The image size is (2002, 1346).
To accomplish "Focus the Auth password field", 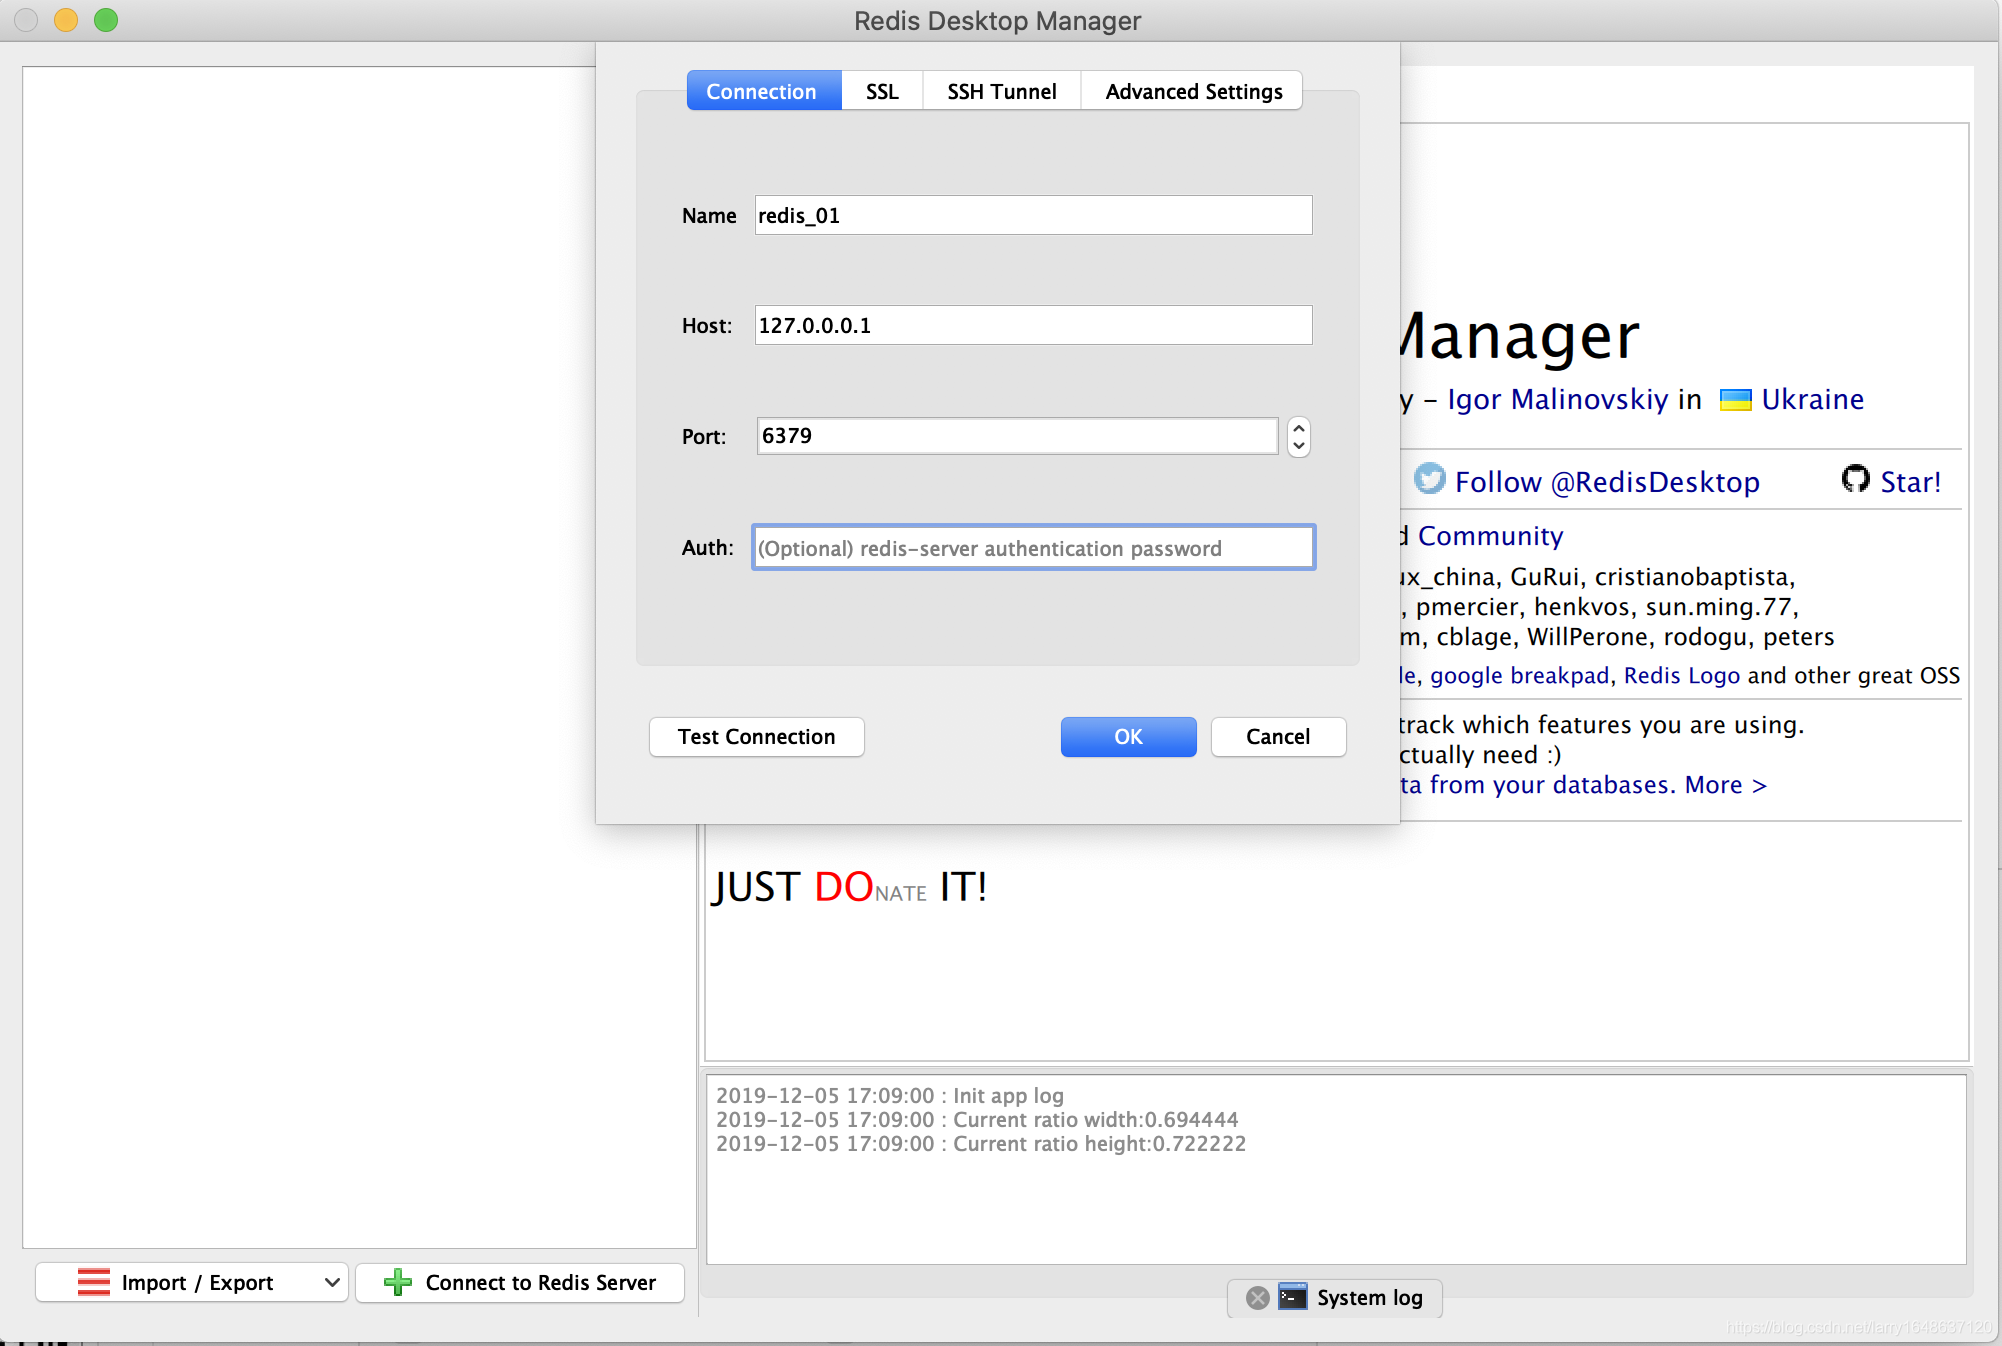I will click(1033, 548).
